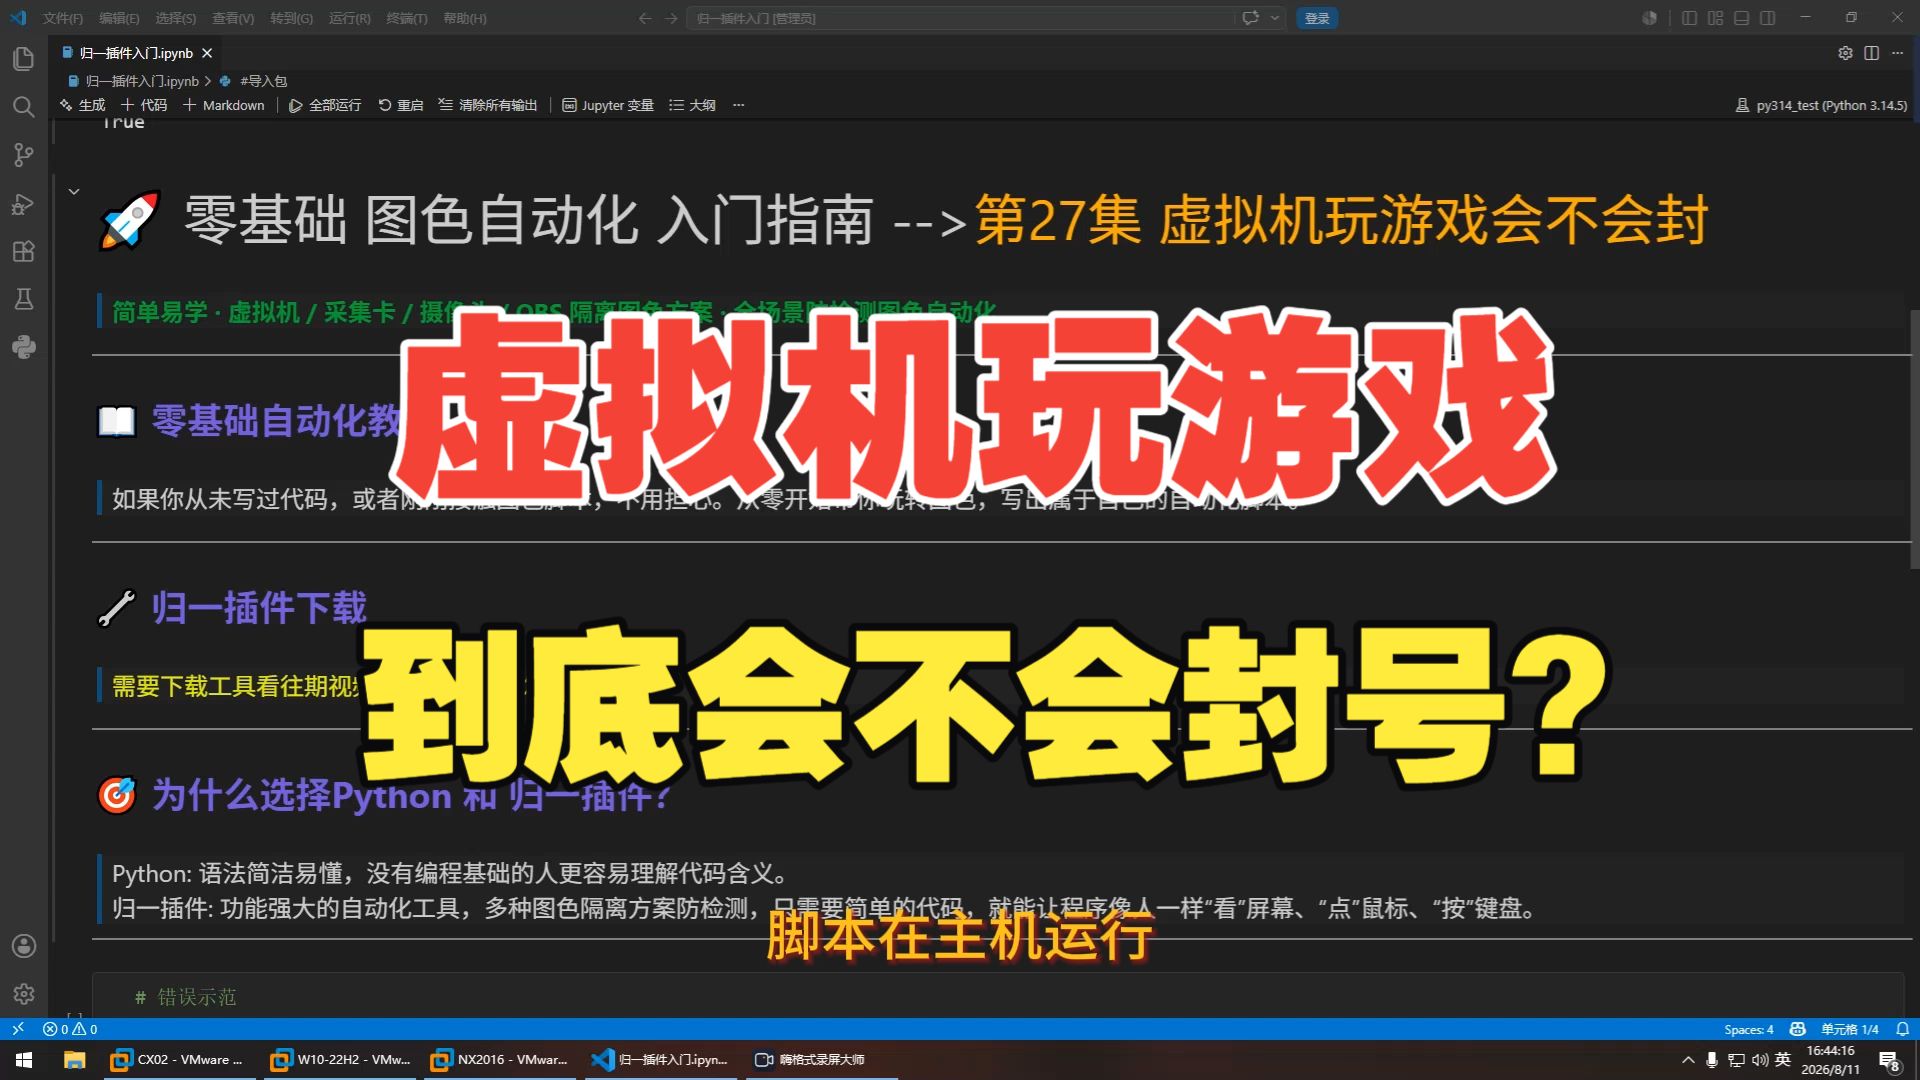Open the editor More Actions ellipsis
The width and height of the screenshot is (1920, 1080).
[1897, 53]
